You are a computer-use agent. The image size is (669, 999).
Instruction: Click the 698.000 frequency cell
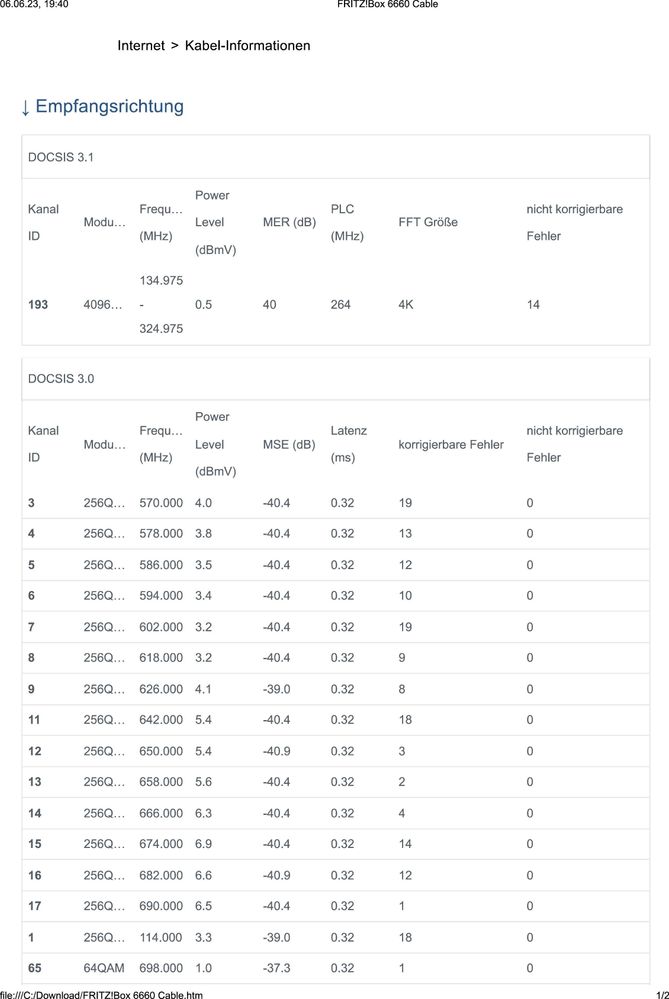pos(161,968)
